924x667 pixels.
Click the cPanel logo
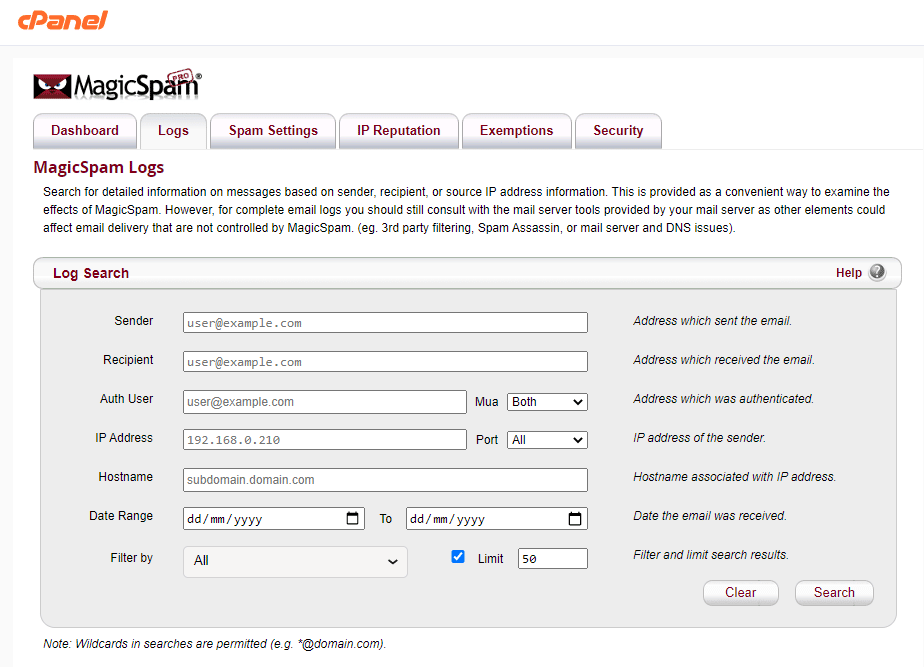pyautogui.click(x=63, y=21)
